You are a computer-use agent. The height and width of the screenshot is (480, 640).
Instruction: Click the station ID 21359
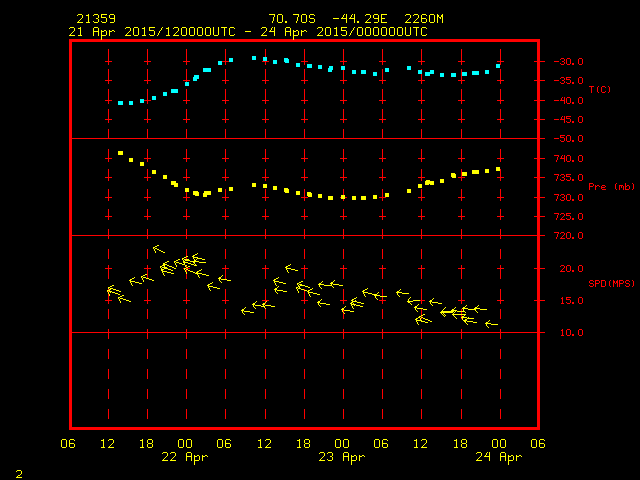[96, 19]
